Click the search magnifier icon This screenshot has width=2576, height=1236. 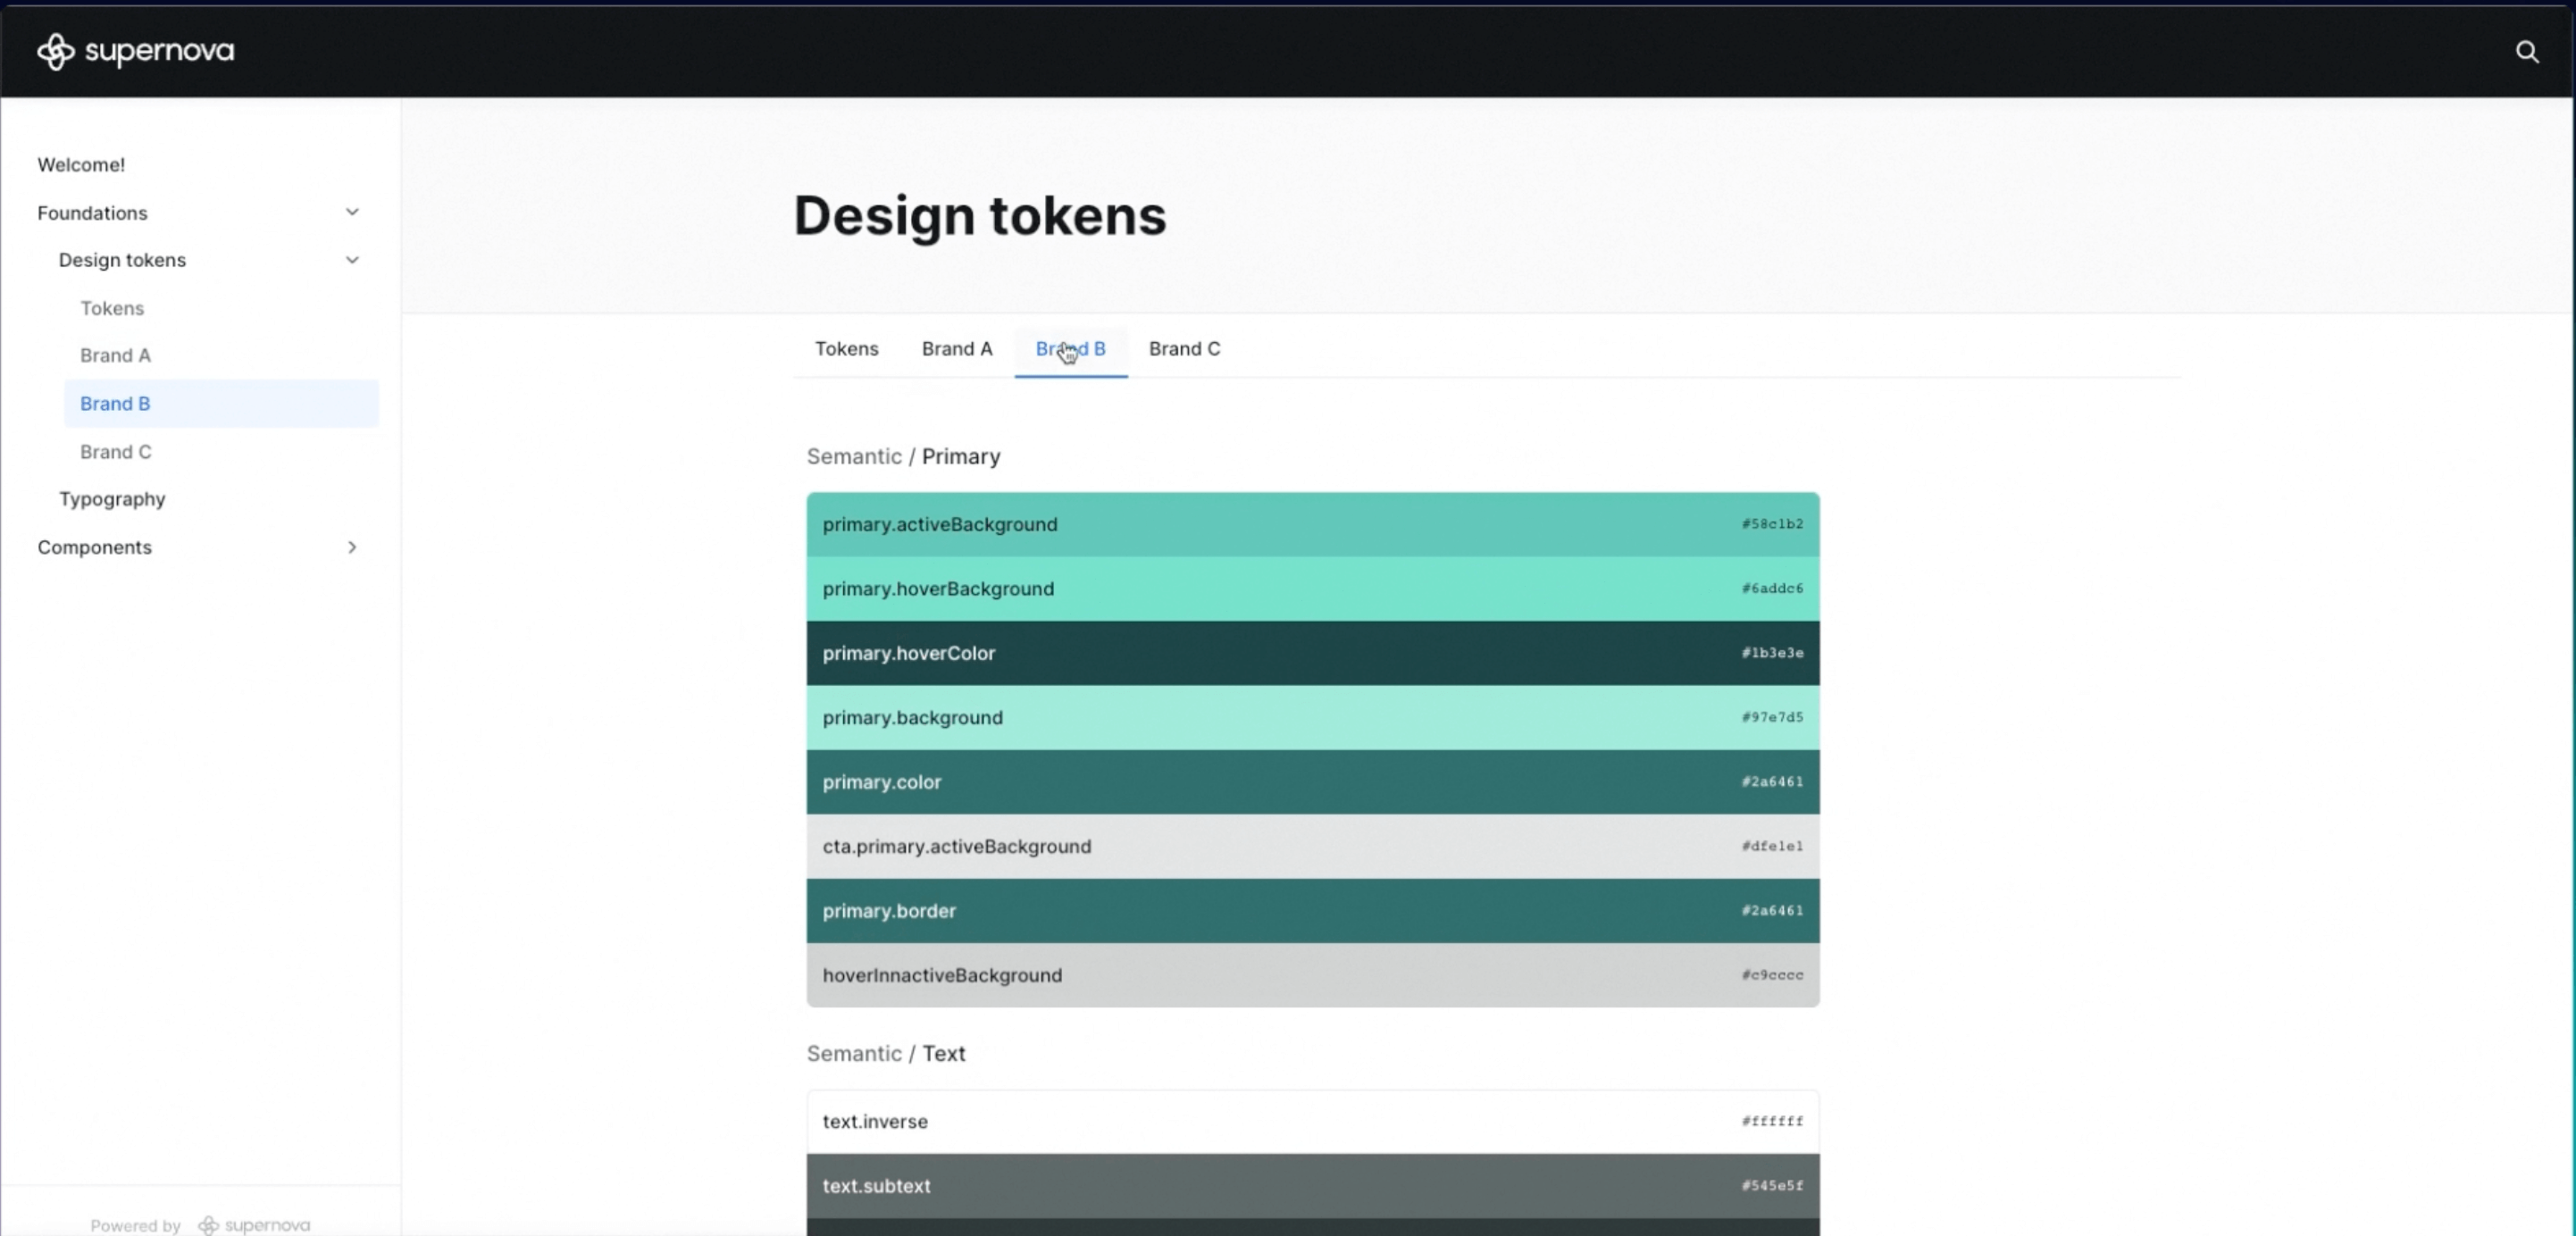tap(2527, 52)
